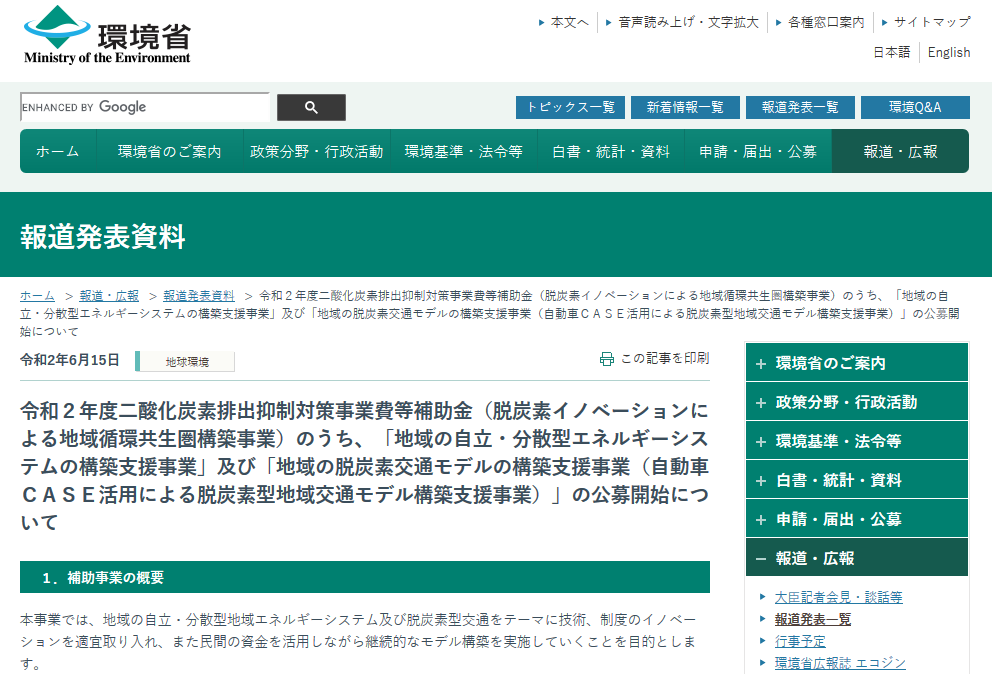Collapse the 報道・広報 sidebar section
992x674 pixels.
coord(857,558)
